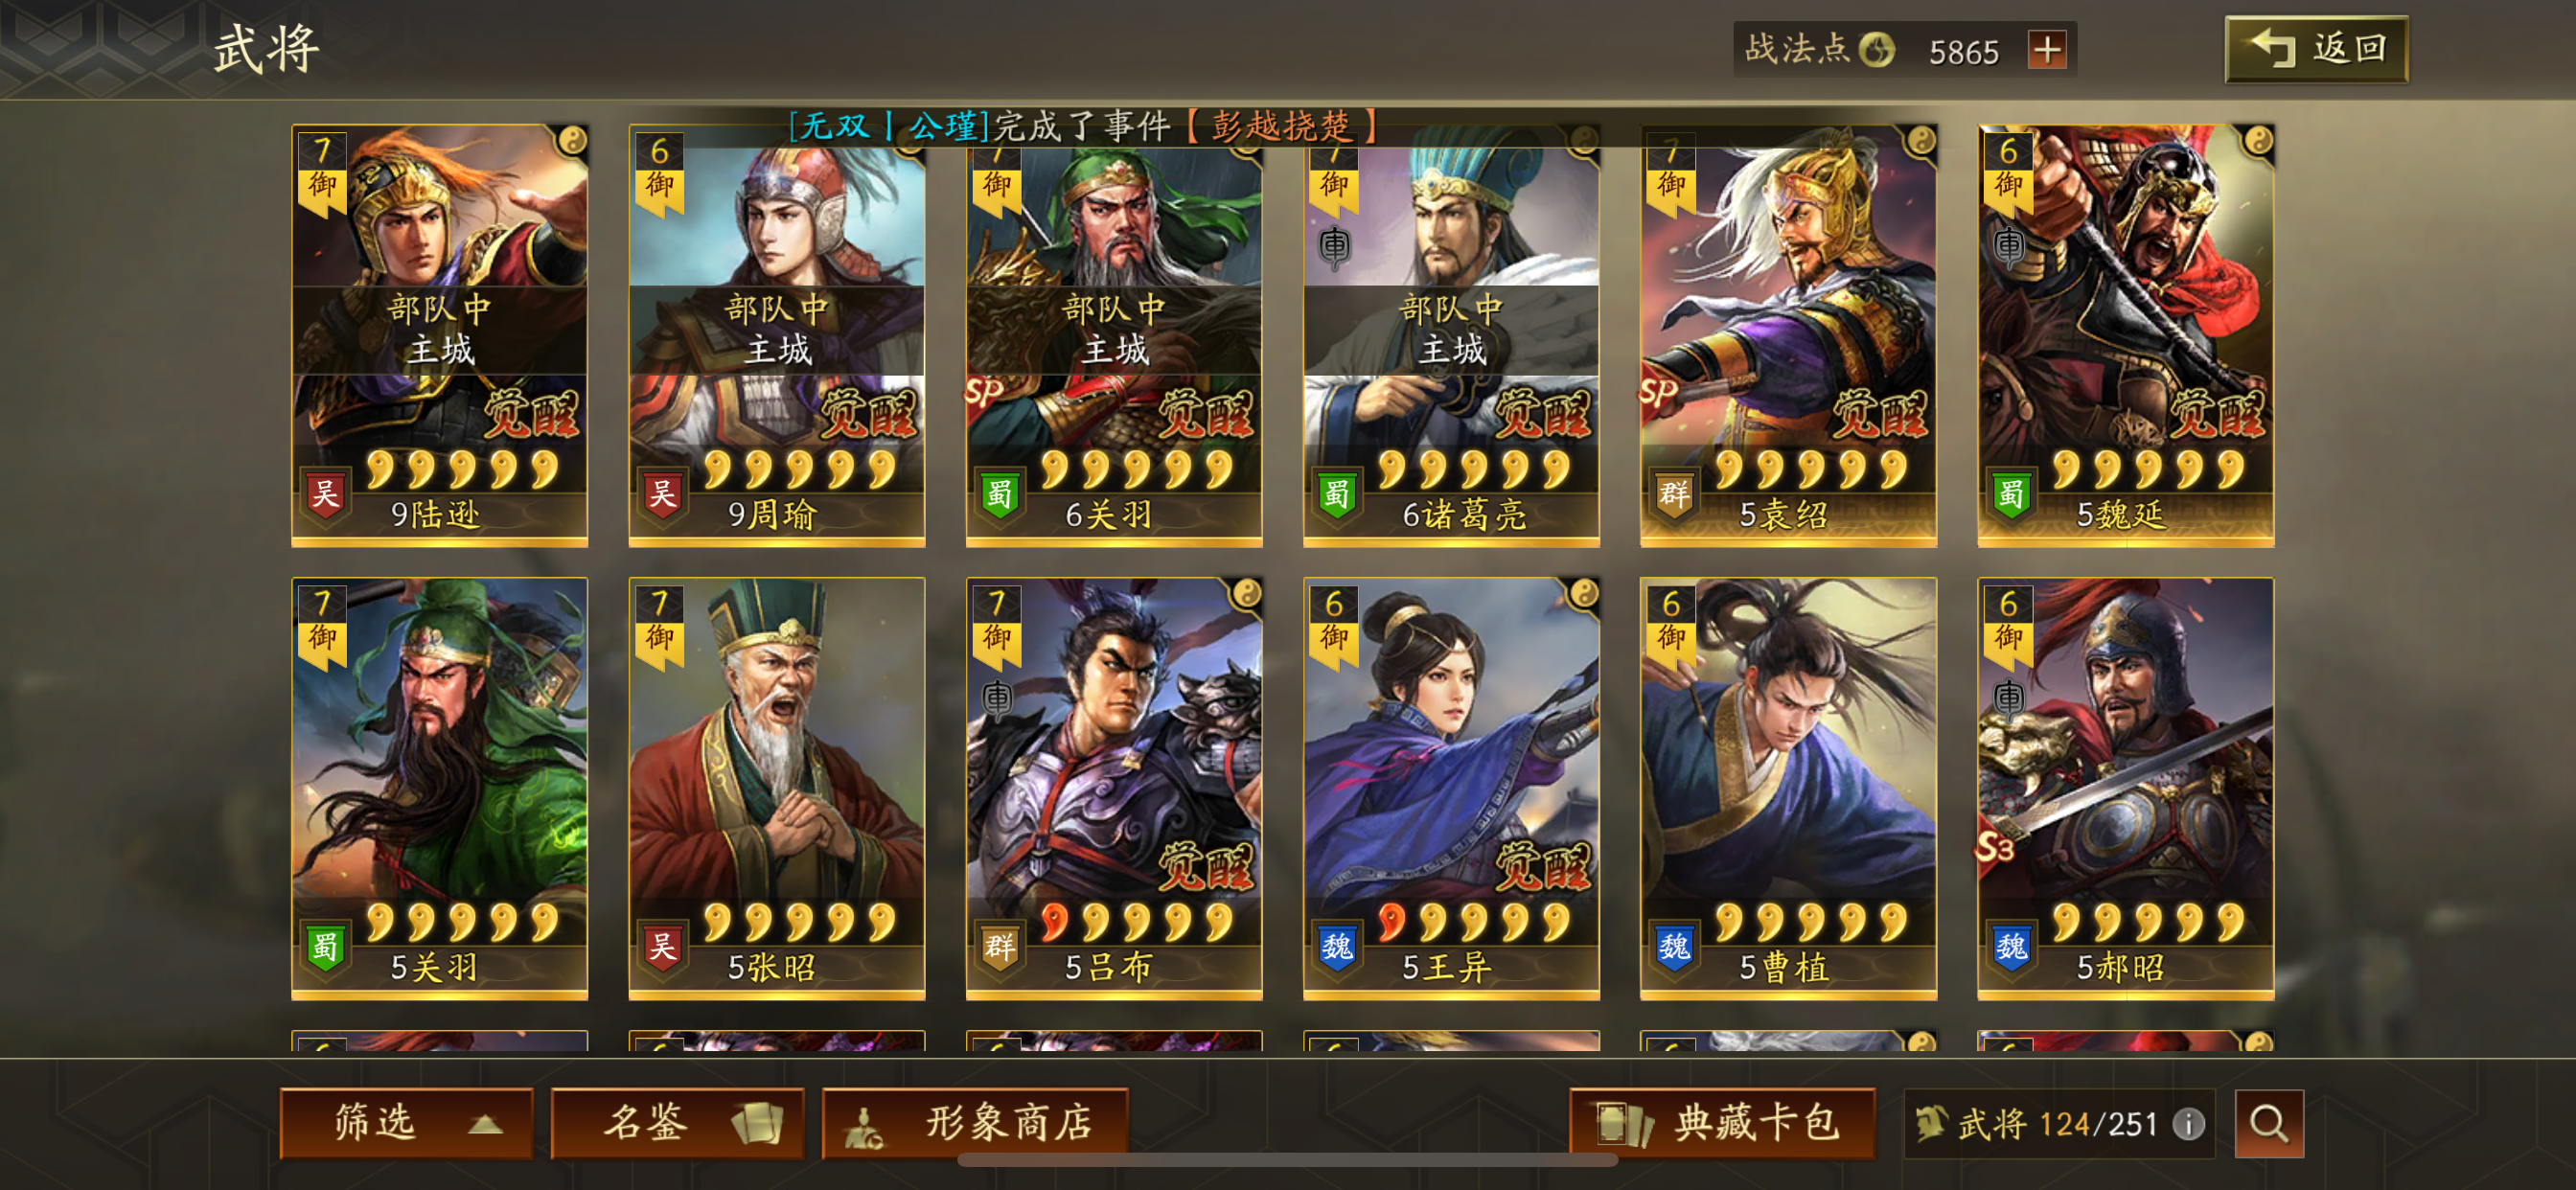Click the horizontal scrollbar at bottom
The width and height of the screenshot is (2576, 1190).
[x=1287, y=1160]
